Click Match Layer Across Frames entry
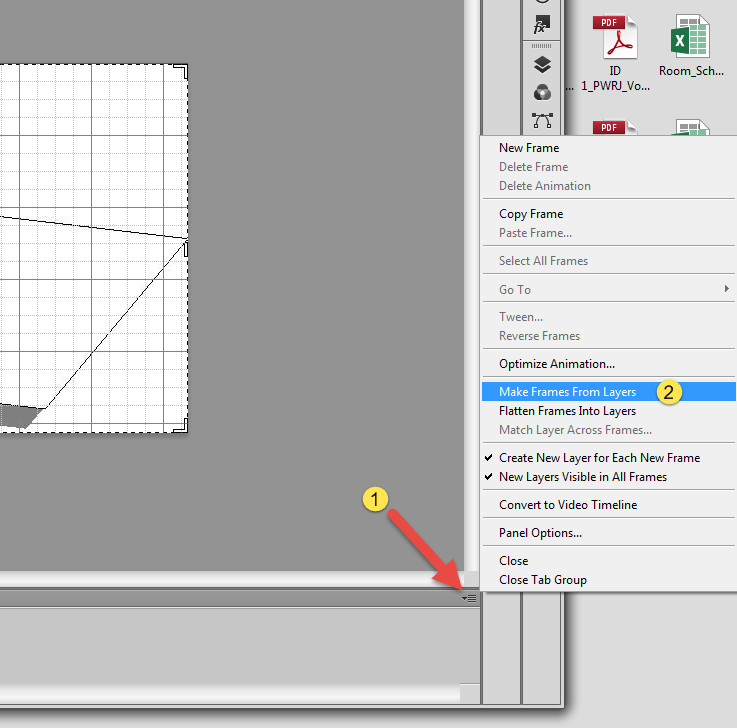The image size is (737, 728). 608,430
